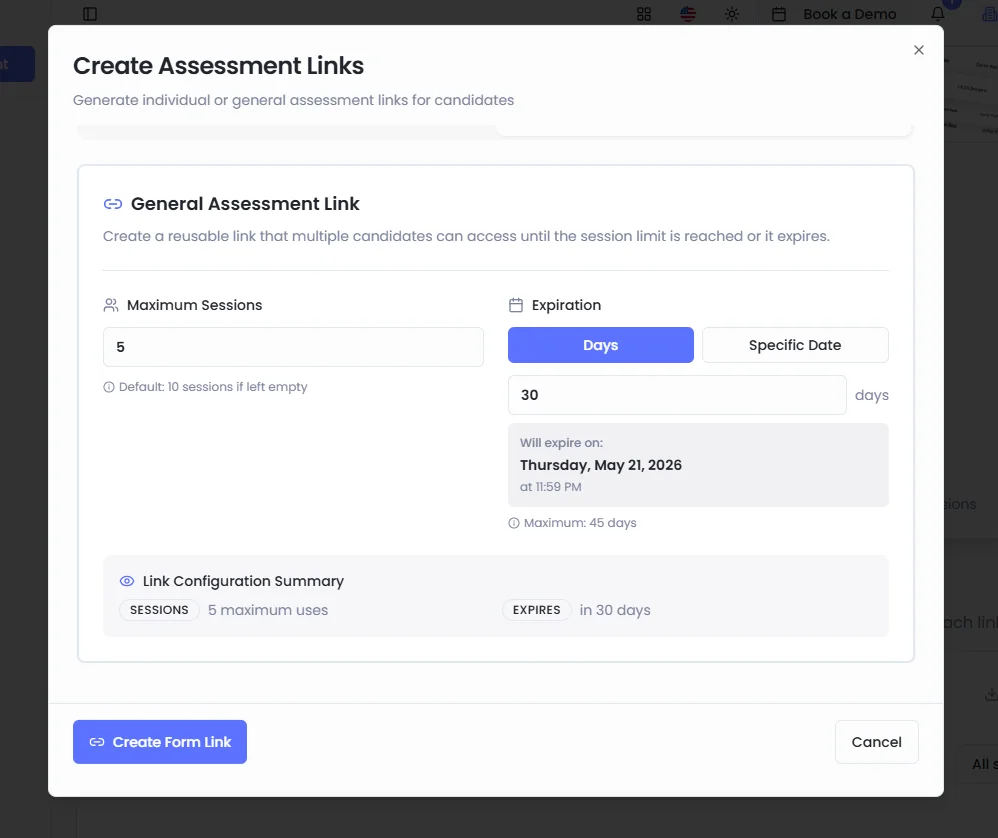
Task: Click the people icon next to Maximum Sessions
Action: click(111, 305)
